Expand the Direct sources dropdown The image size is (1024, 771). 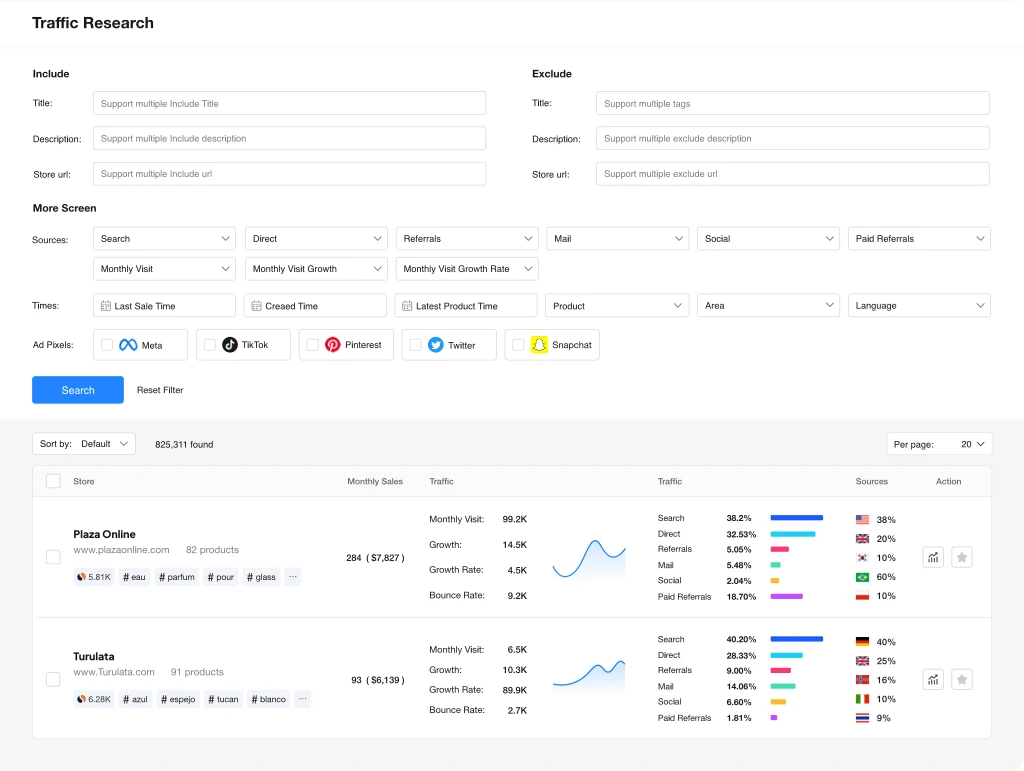[x=316, y=239]
